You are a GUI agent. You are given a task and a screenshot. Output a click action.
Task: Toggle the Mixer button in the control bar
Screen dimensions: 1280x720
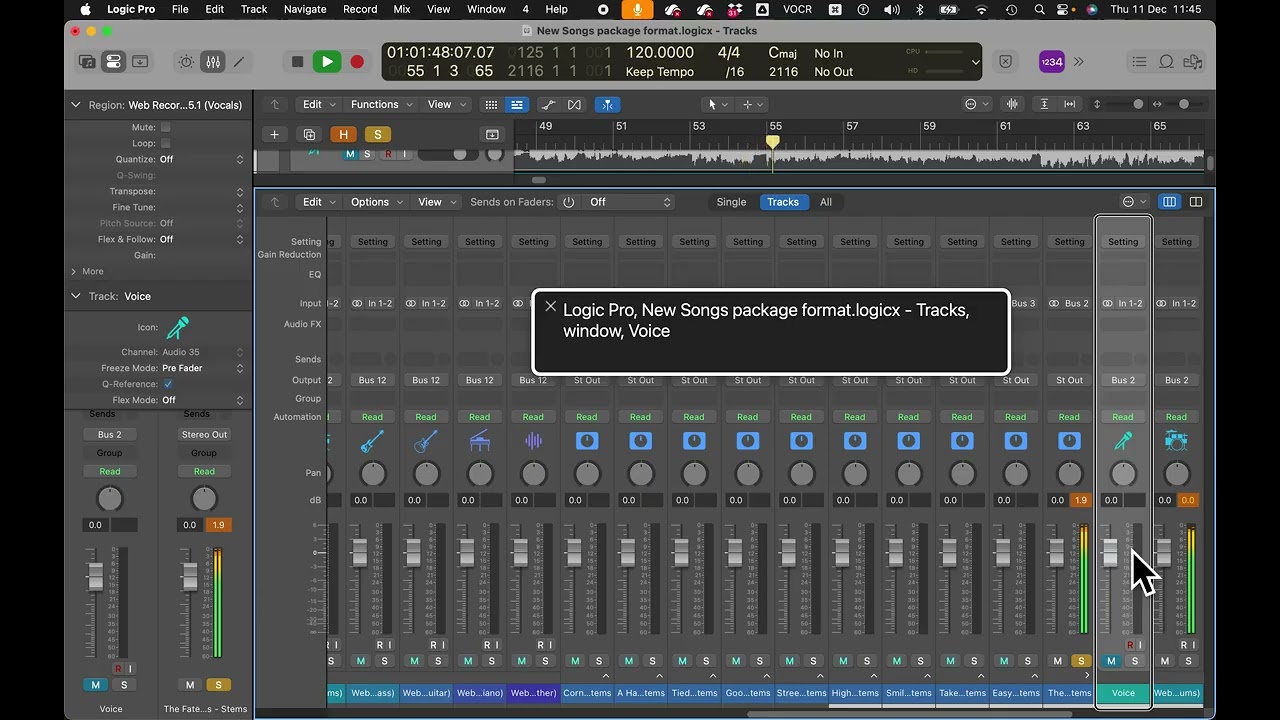pyautogui.click(x=212, y=62)
